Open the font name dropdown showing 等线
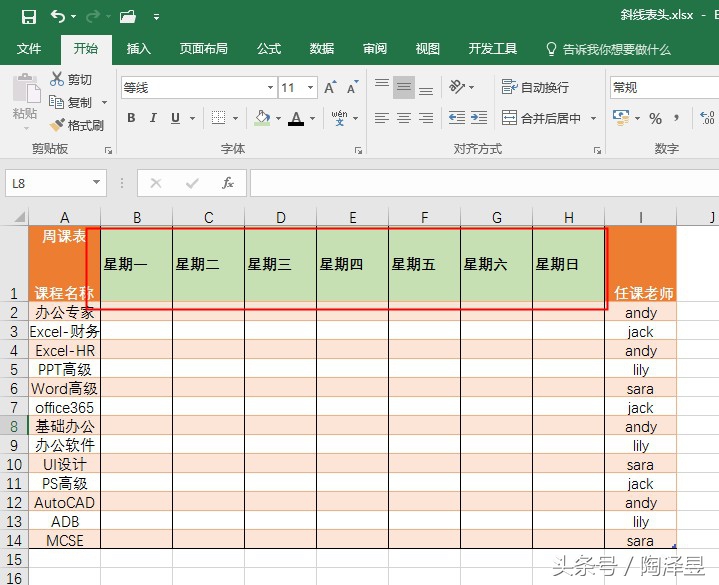Viewport: 719px width, 585px height. click(x=271, y=88)
